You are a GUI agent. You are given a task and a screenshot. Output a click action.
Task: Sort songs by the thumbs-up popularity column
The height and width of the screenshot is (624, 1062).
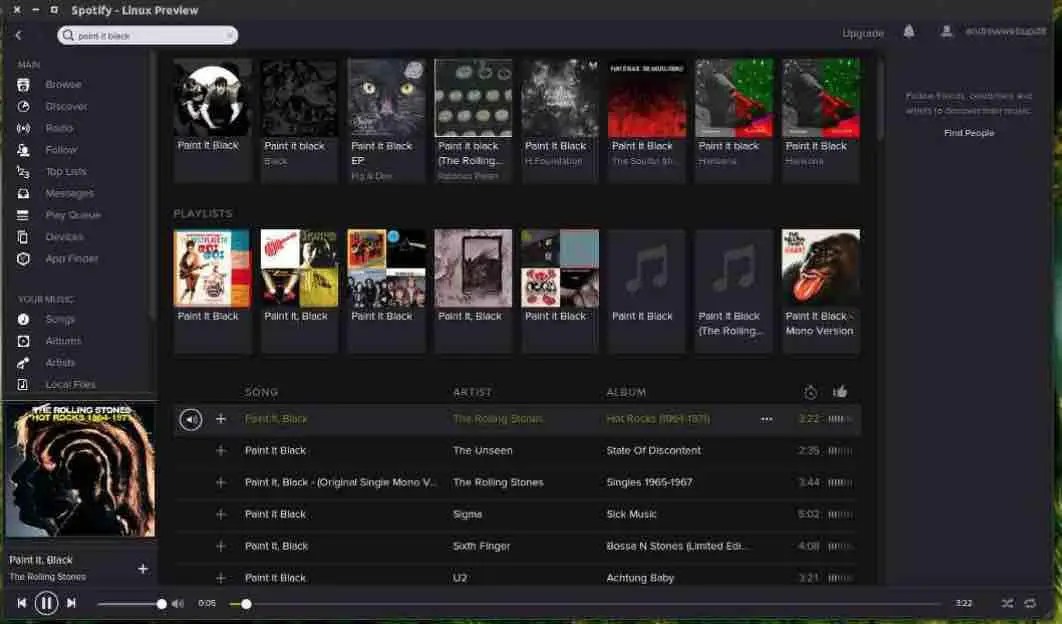(841, 391)
